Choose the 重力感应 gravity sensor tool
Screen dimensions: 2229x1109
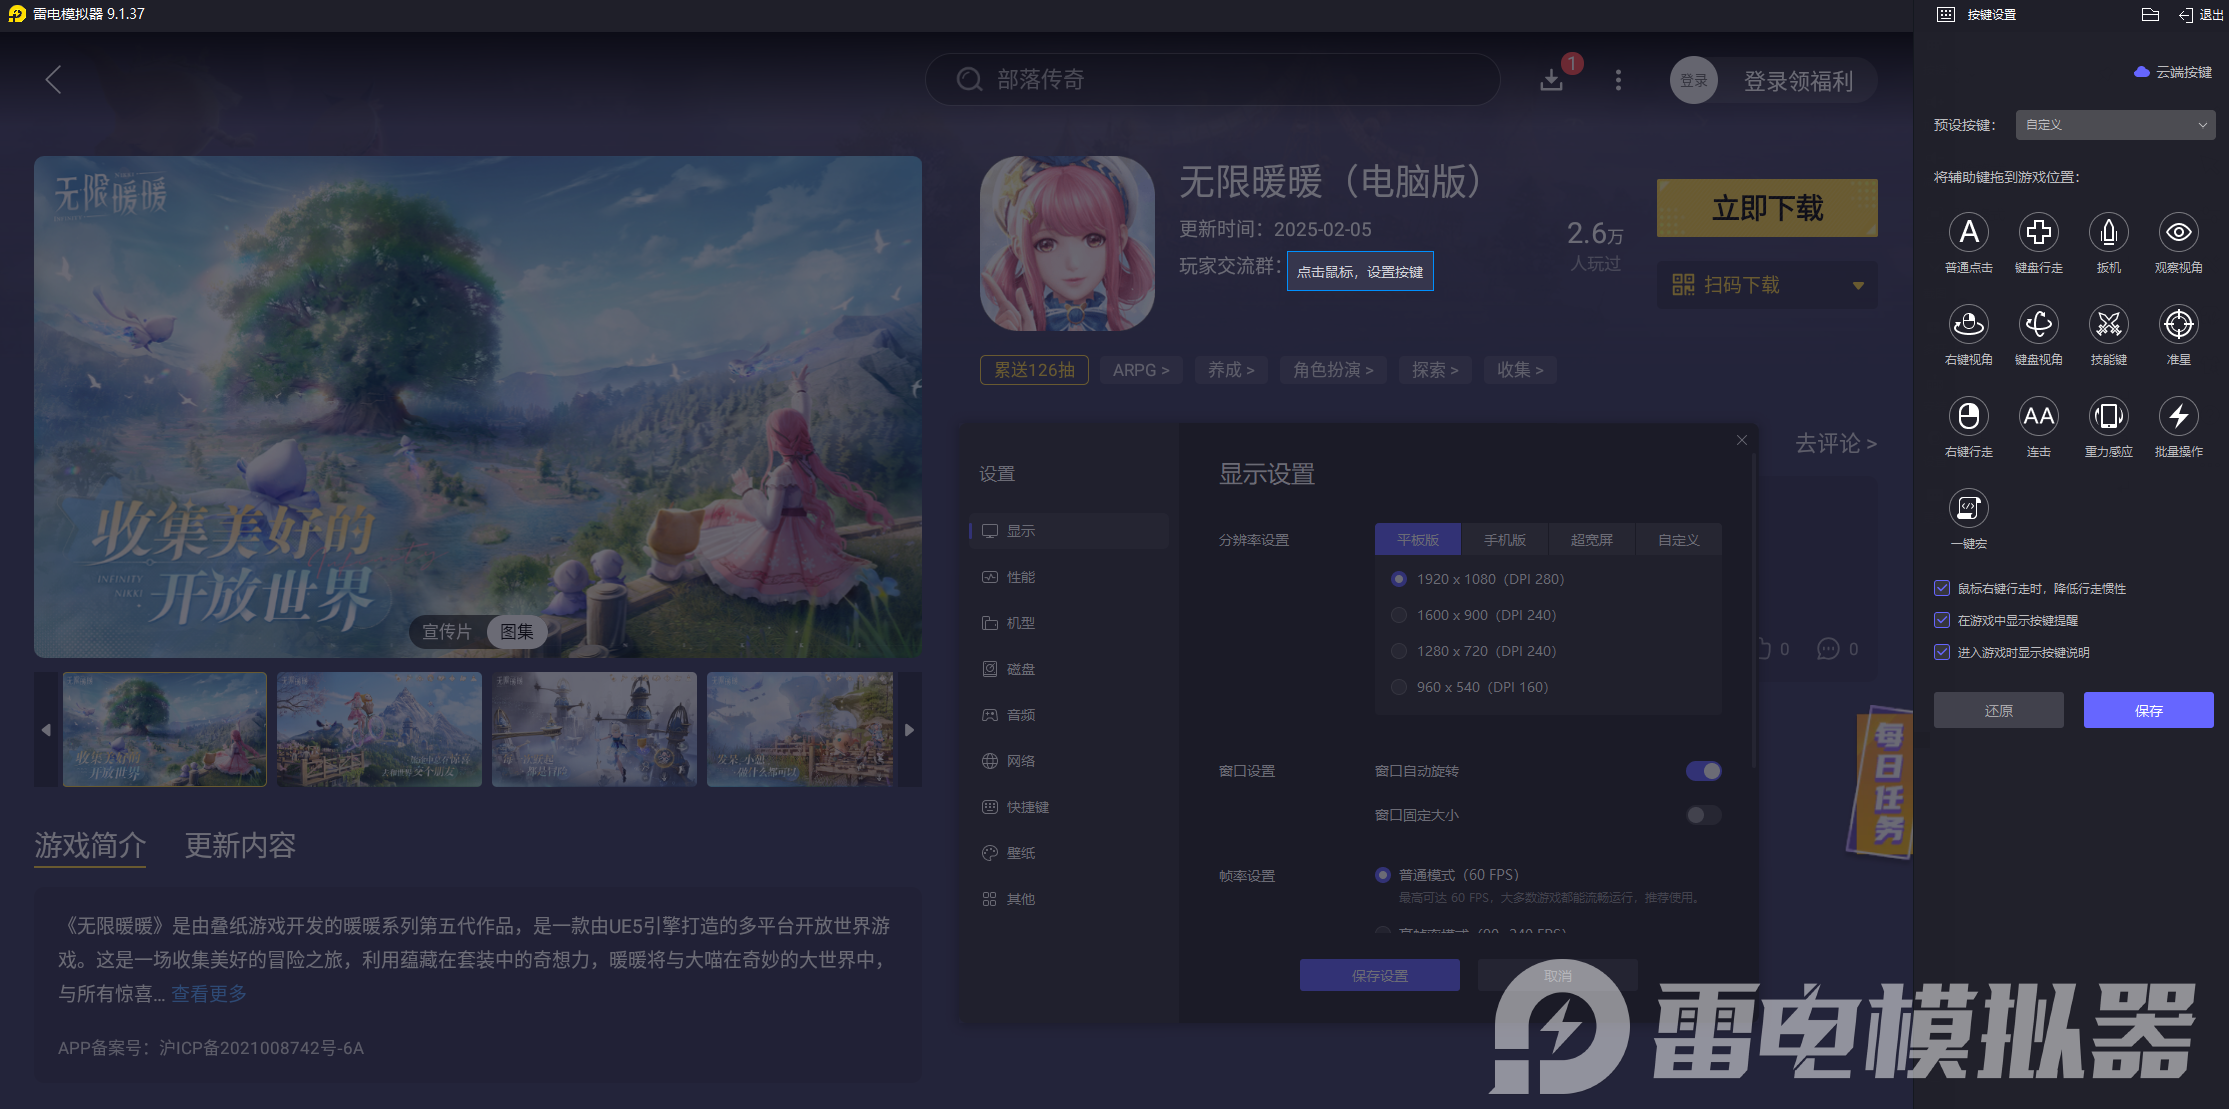point(2109,417)
